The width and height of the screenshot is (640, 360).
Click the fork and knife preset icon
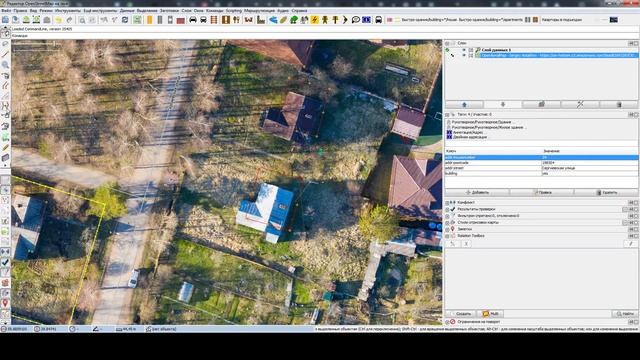pos(236,20)
